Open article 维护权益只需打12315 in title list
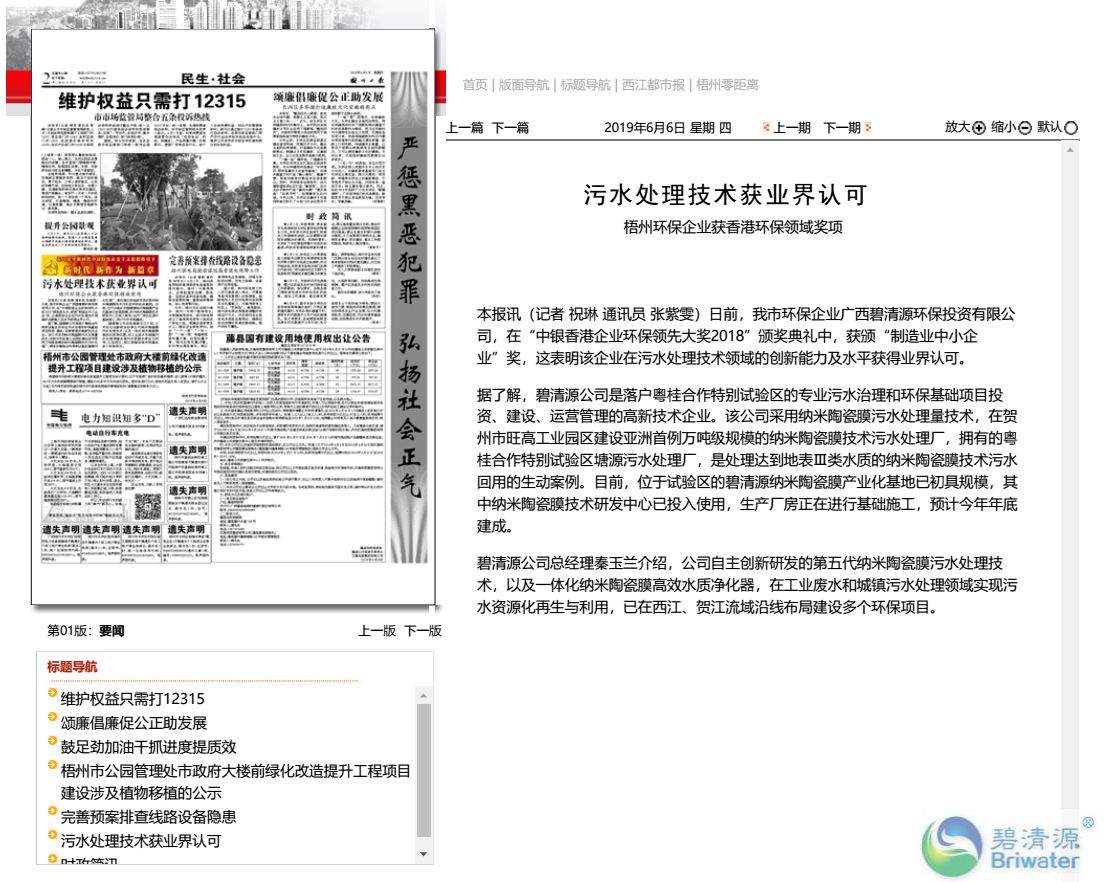Image resolution: width=1106 pixels, height=882 pixels. [x=133, y=699]
